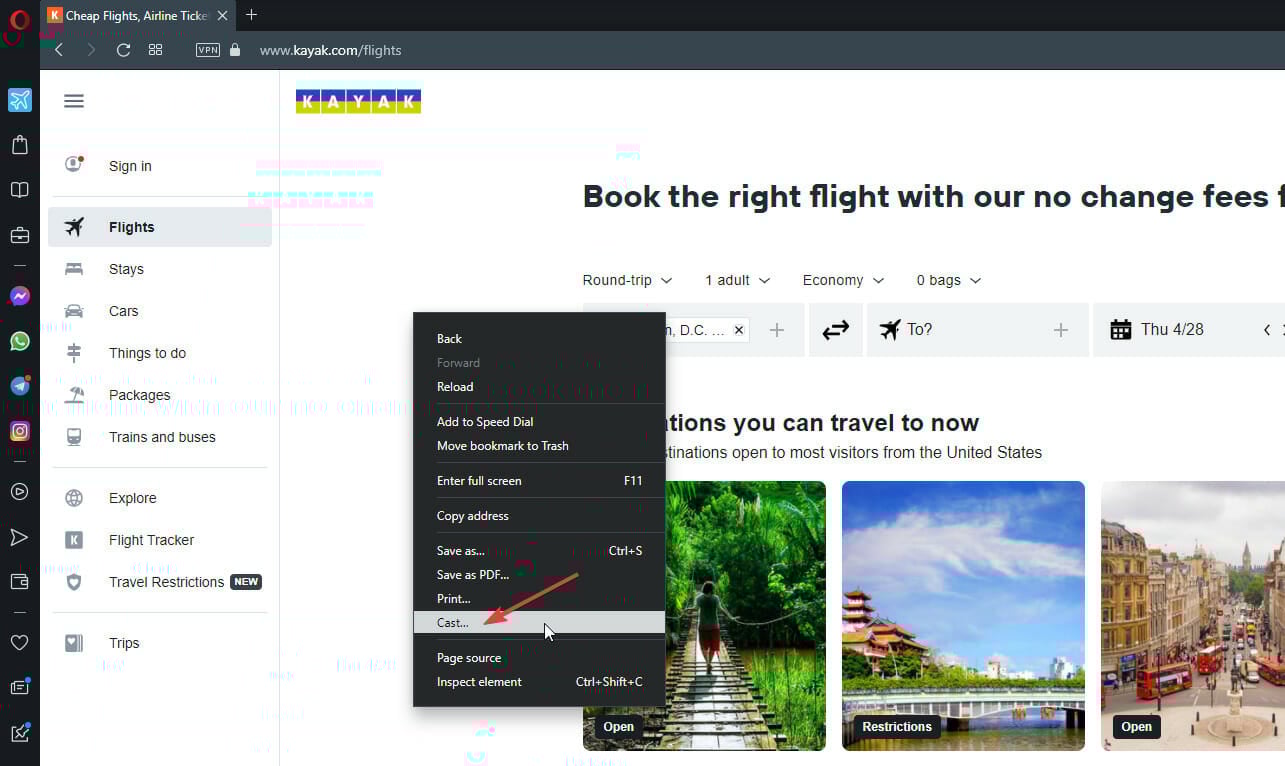Toggle the Kayak hamburger menu
The height and width of the screenshot is (766, 1285).
(74, 101)
